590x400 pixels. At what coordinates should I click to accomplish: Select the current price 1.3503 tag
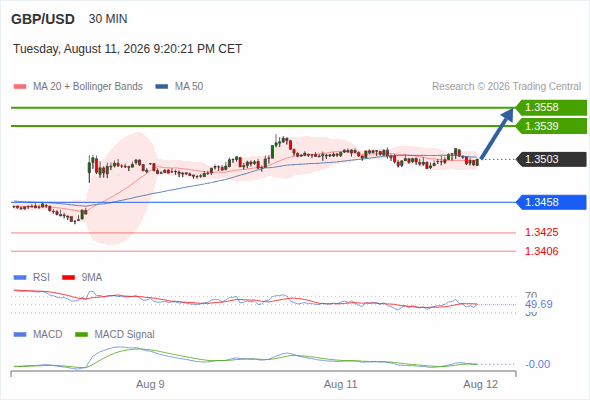tap(551, 160)
